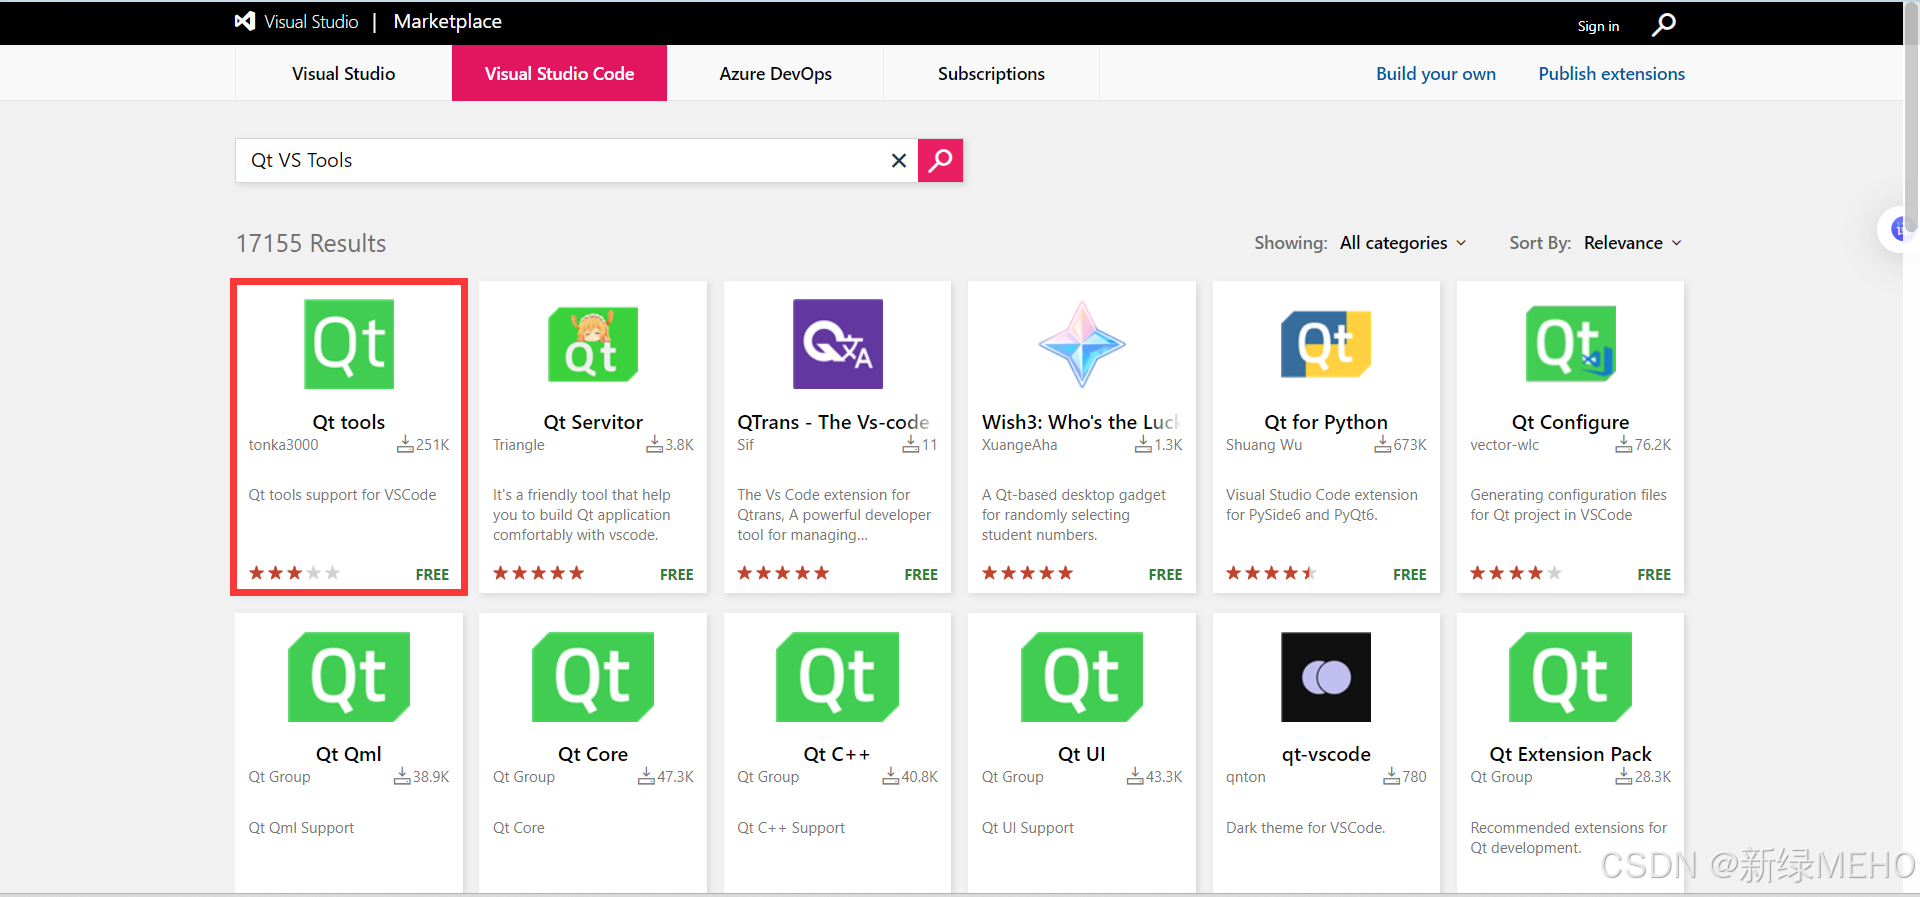
Task: Click the Qt tools star rating
Action: (295, 573)
